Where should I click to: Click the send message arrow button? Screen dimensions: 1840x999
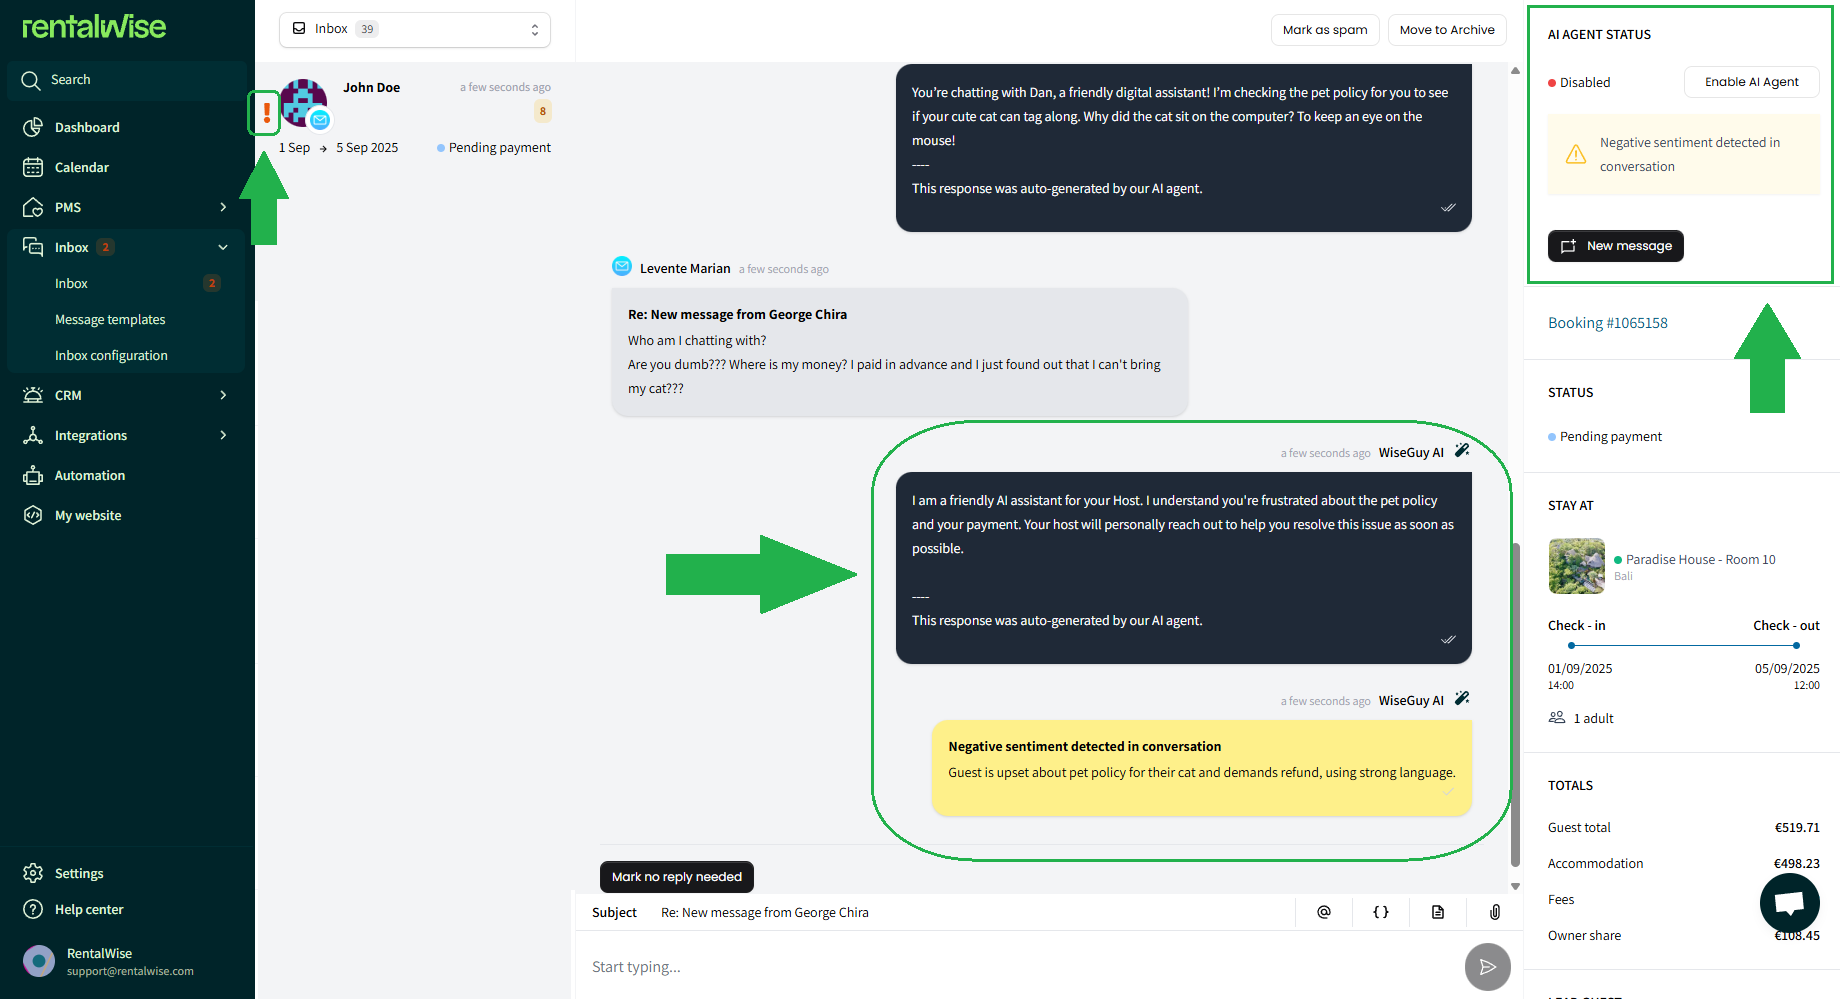pos(1488,967)
